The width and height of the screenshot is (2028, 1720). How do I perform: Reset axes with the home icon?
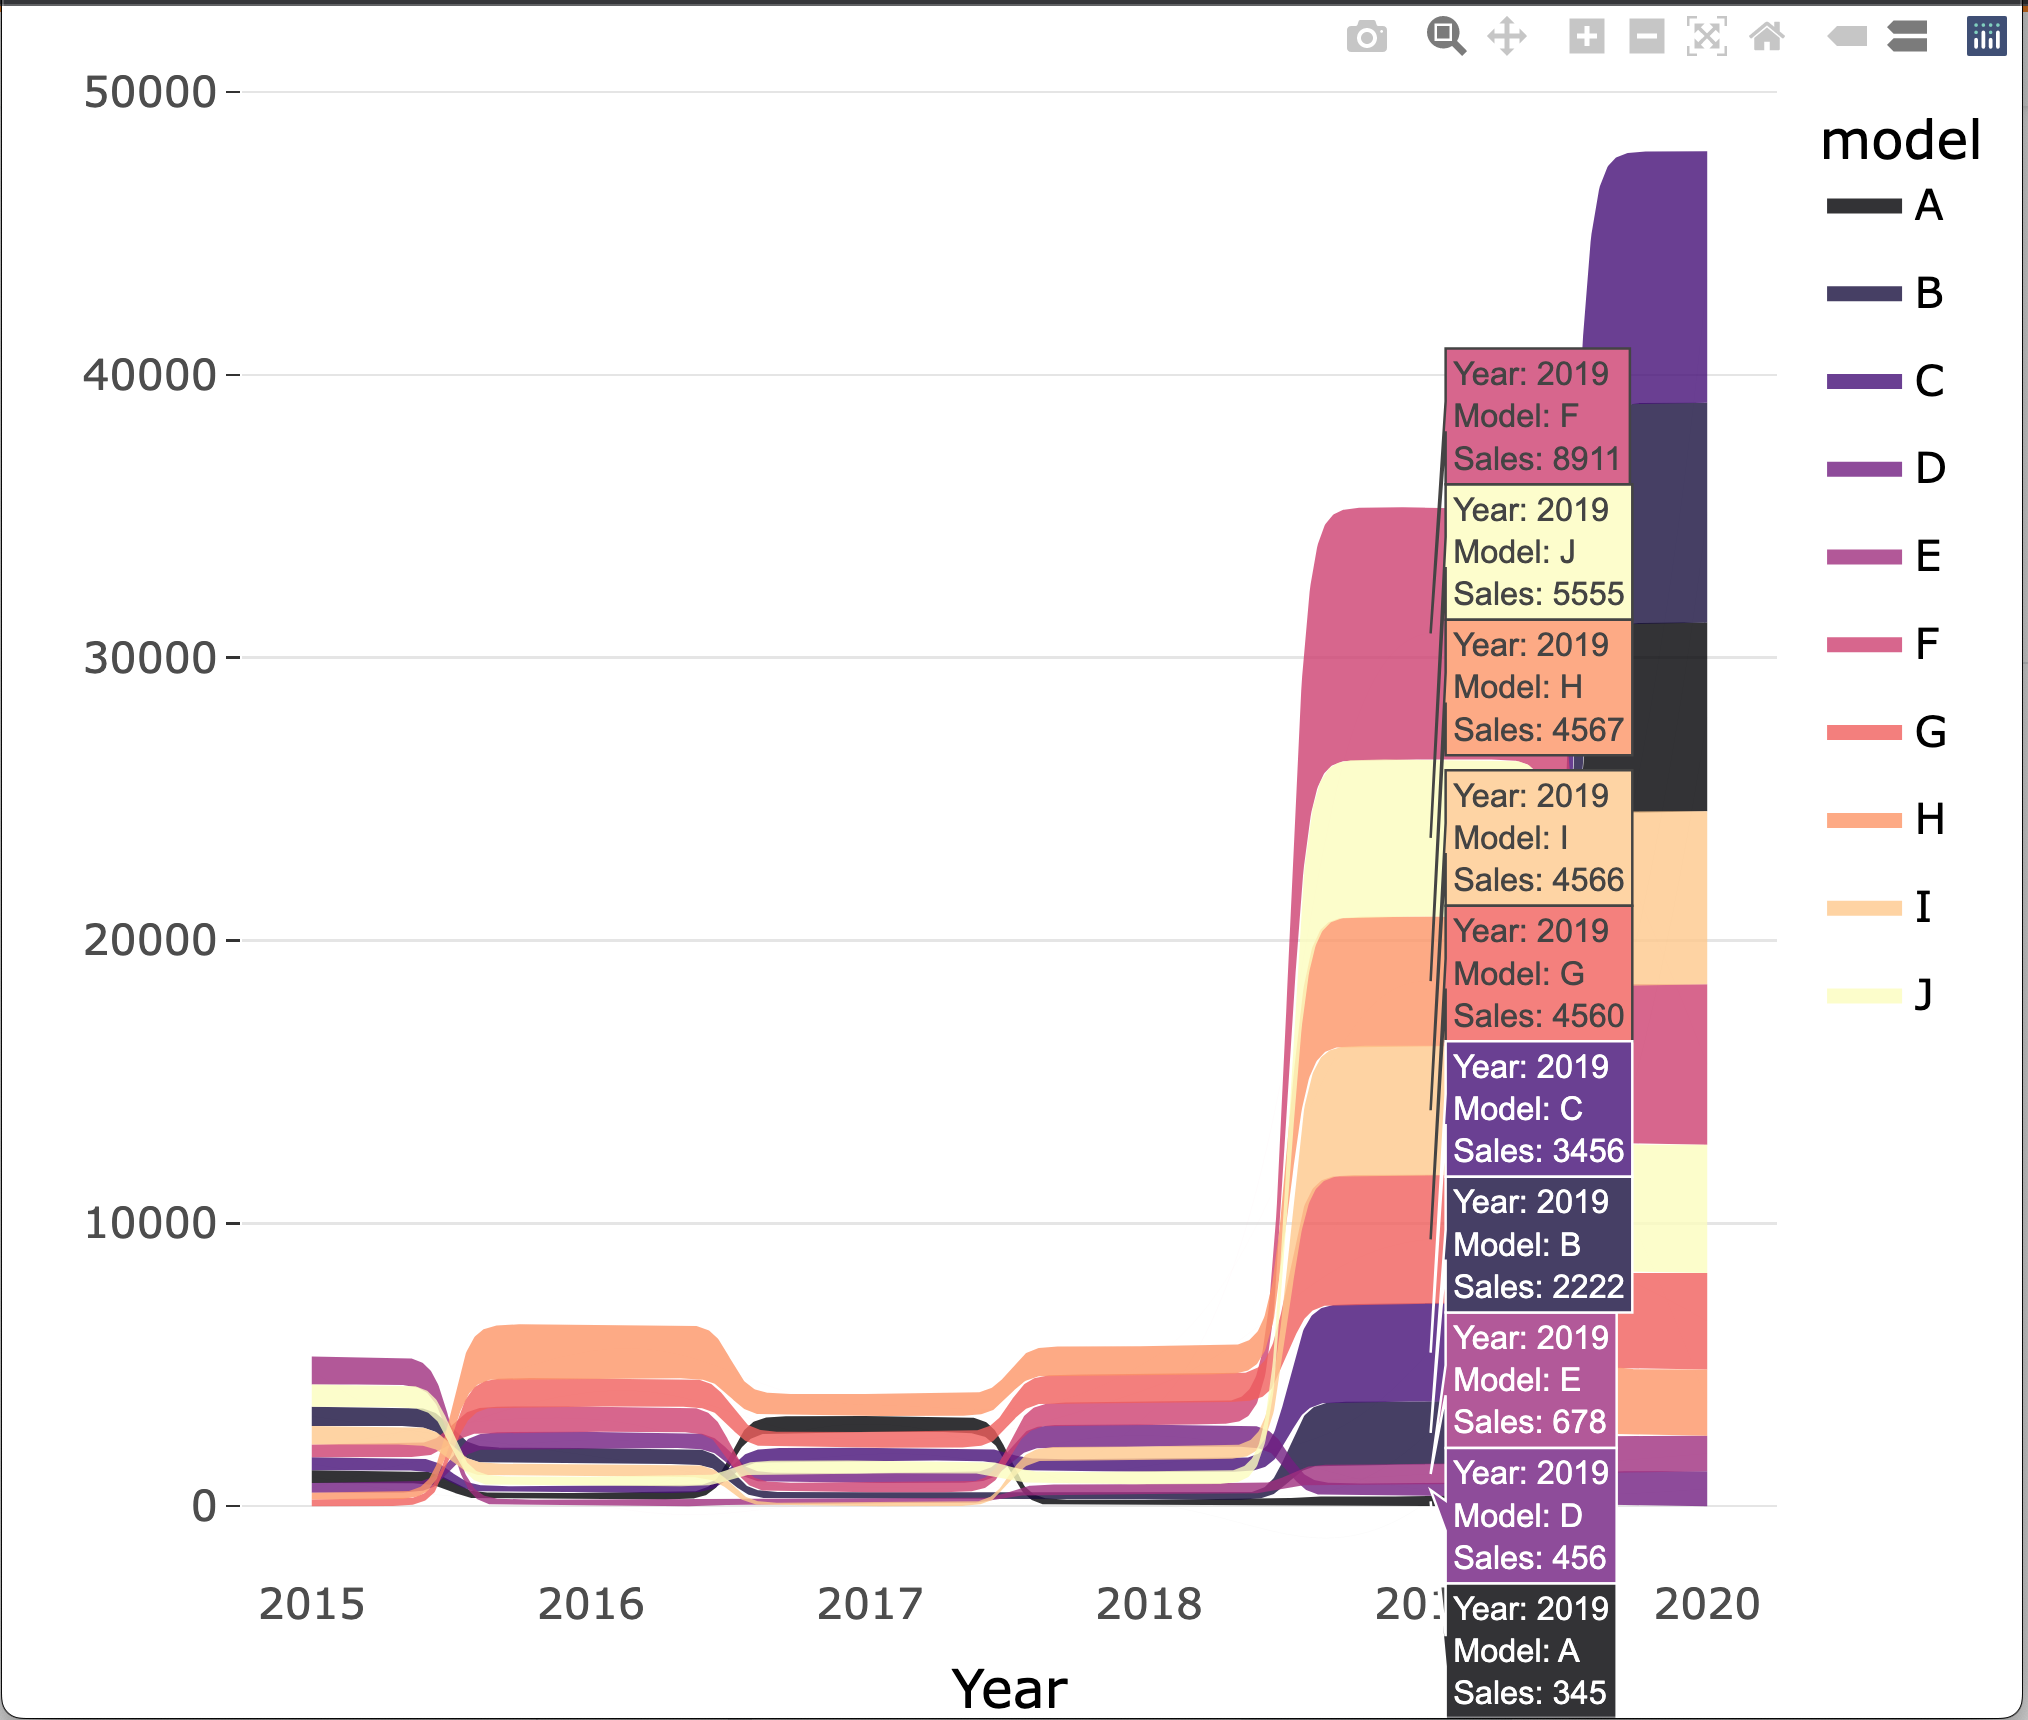coord(1767,38)
